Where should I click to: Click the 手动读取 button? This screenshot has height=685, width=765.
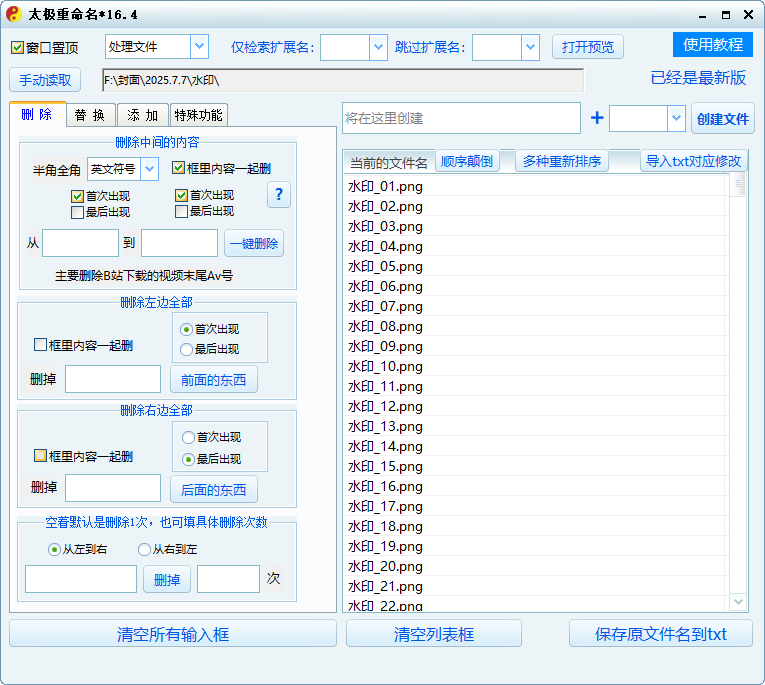point(45,80)
